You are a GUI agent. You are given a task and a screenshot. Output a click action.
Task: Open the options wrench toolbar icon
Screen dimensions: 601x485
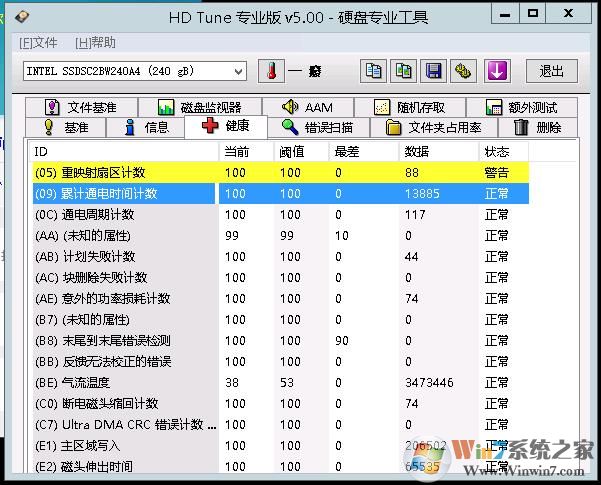pos(463,71)
